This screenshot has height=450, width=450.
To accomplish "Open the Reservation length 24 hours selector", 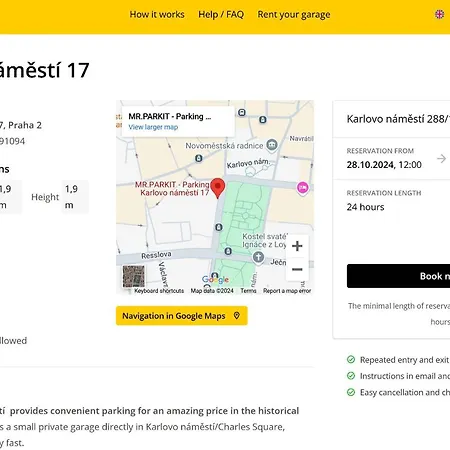I will pyautogui.click(x=392, y=201).
